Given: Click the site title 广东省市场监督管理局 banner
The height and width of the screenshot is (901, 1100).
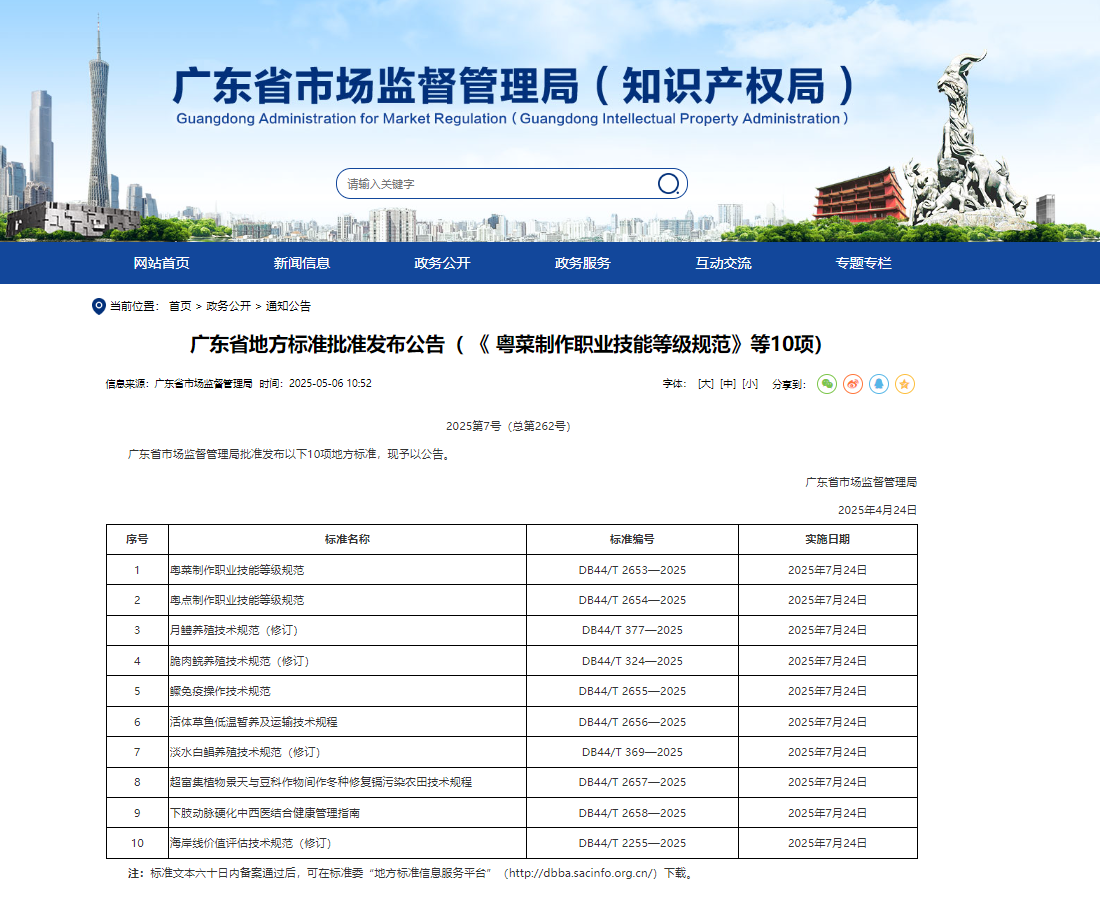Looking at the screenshot, I should pyautogui.click(x=512, y=95).
